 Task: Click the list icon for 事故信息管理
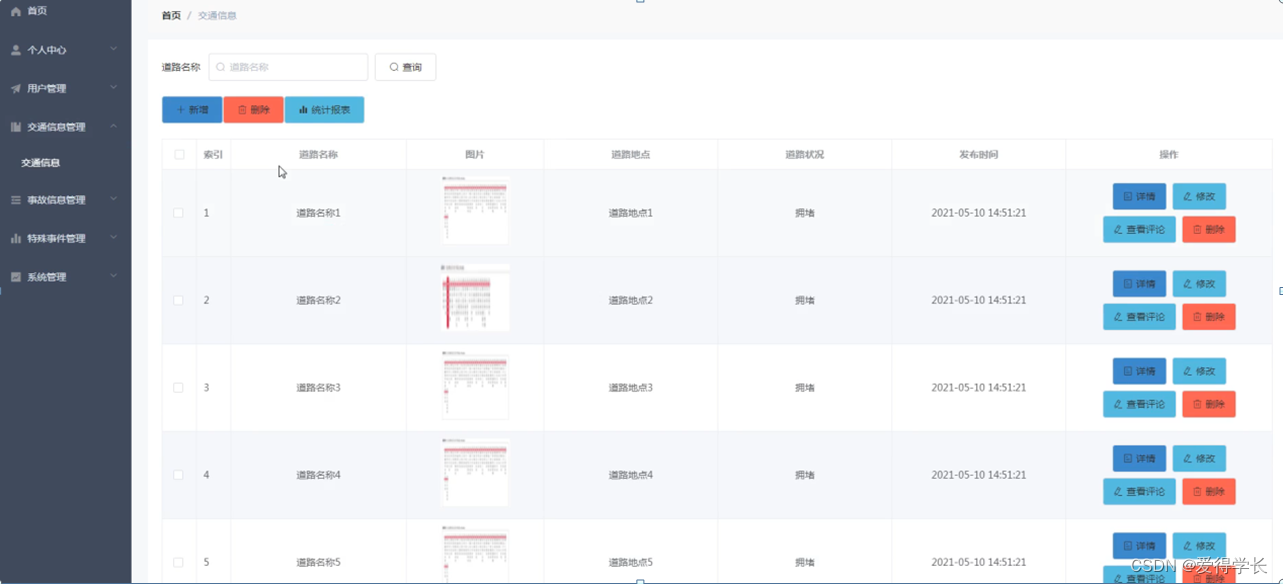pos(16,200)
